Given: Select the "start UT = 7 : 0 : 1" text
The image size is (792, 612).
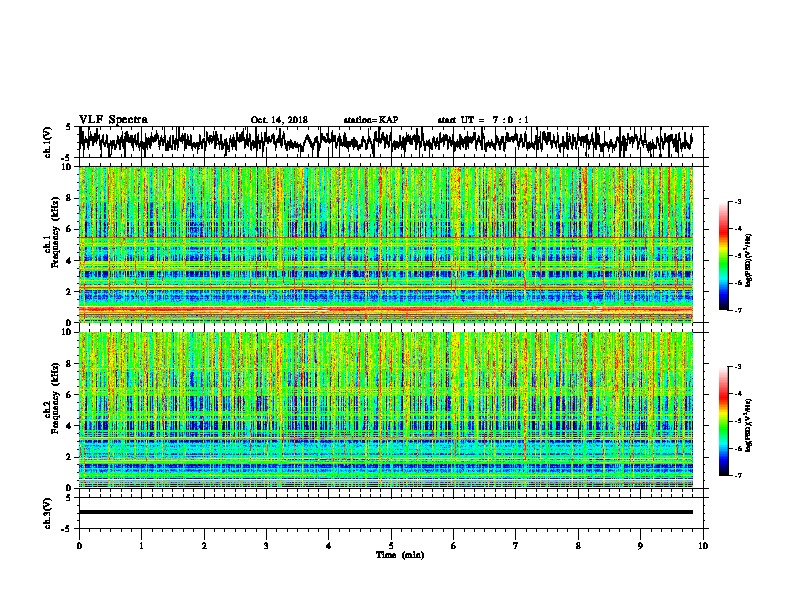Looking at the screenshot, I should 483,120.
